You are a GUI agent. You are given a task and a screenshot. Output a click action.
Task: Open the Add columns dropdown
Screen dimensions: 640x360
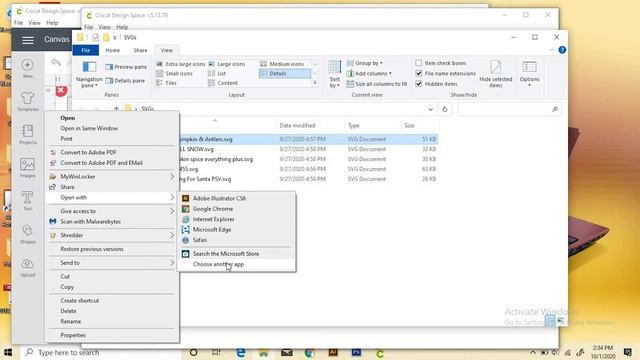pos(369,73)
